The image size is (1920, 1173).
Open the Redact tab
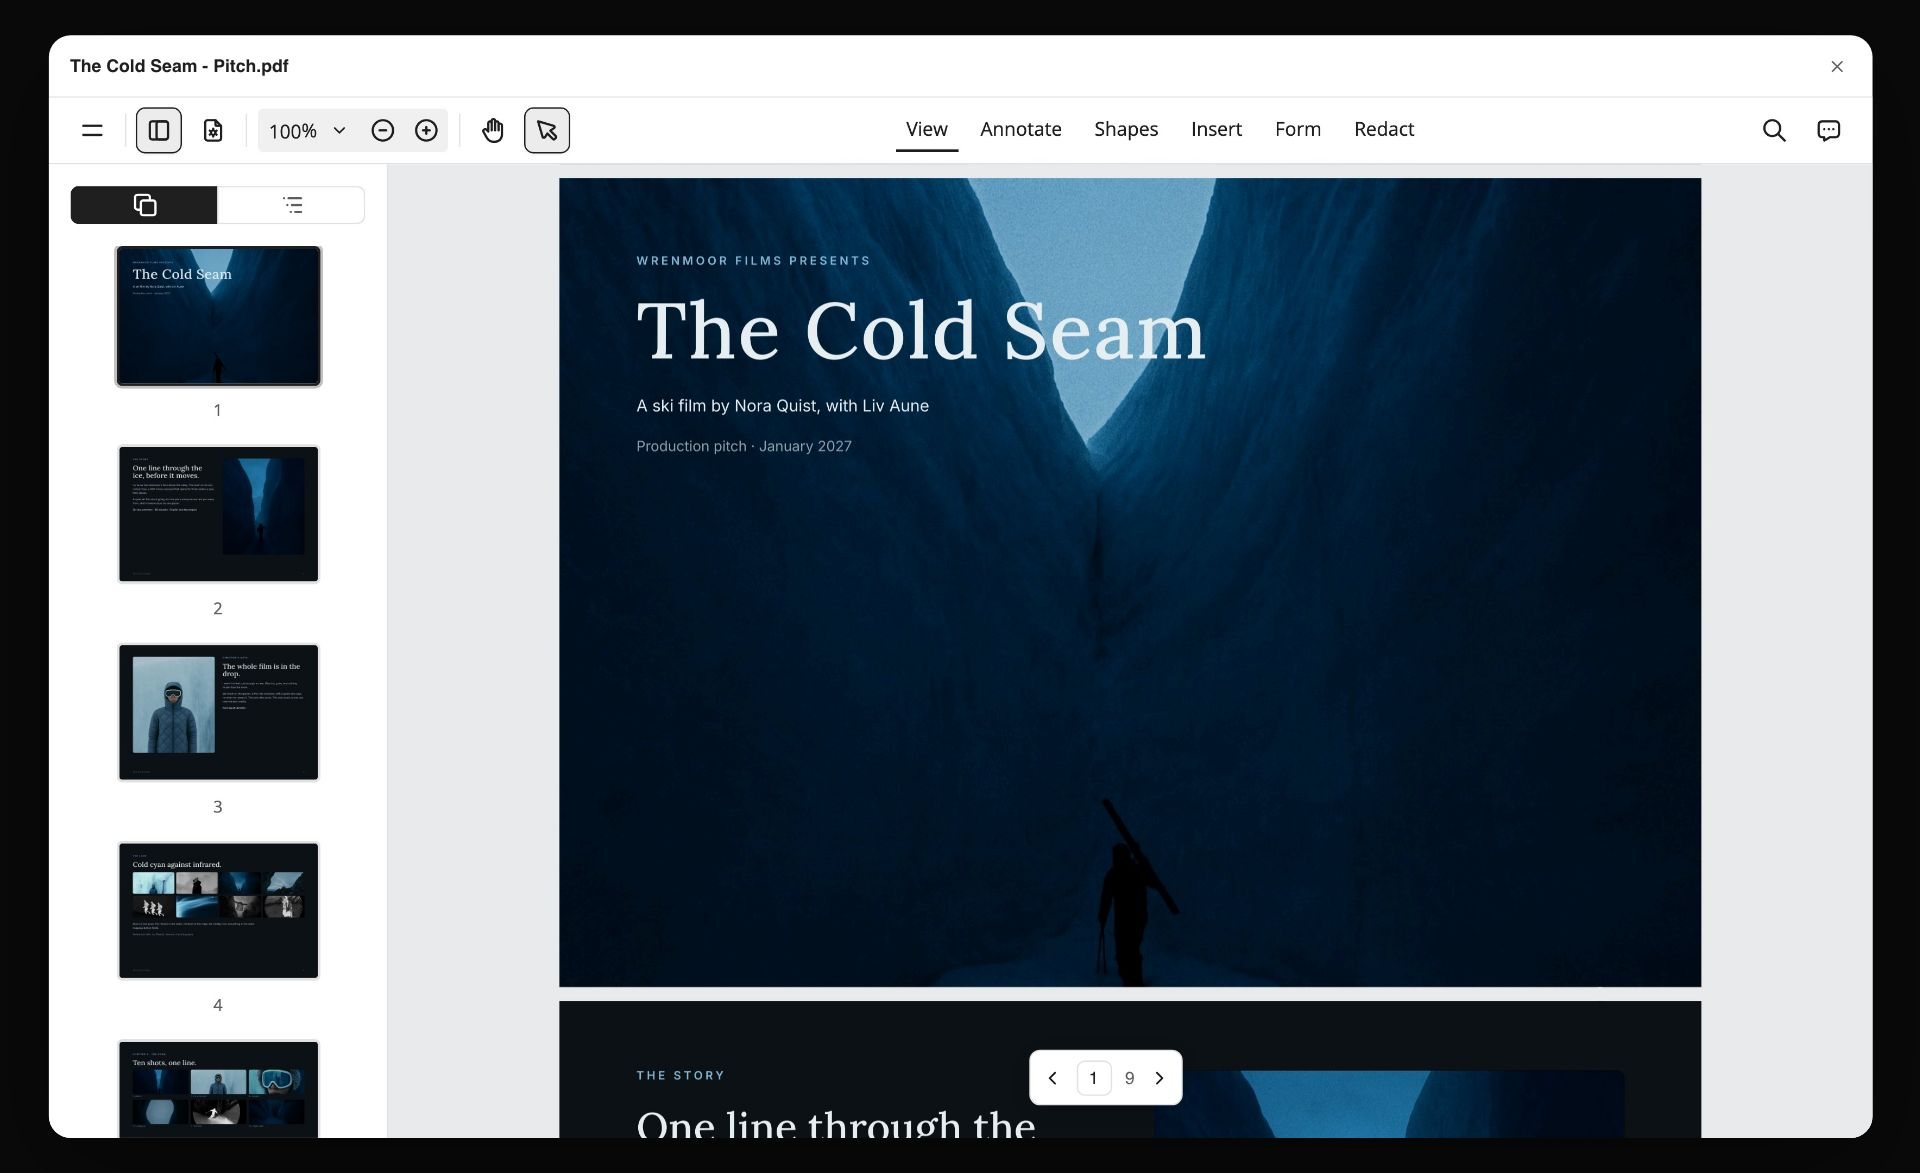click(1384, 129)
